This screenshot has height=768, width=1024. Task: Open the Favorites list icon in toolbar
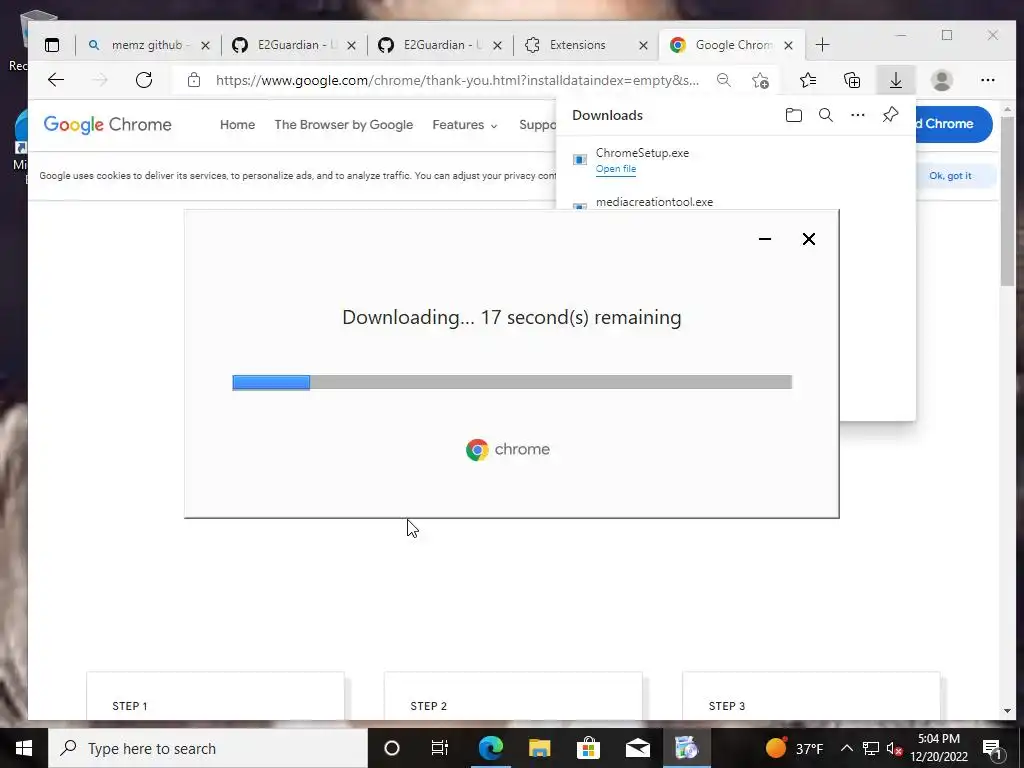(x=808, y=80)
